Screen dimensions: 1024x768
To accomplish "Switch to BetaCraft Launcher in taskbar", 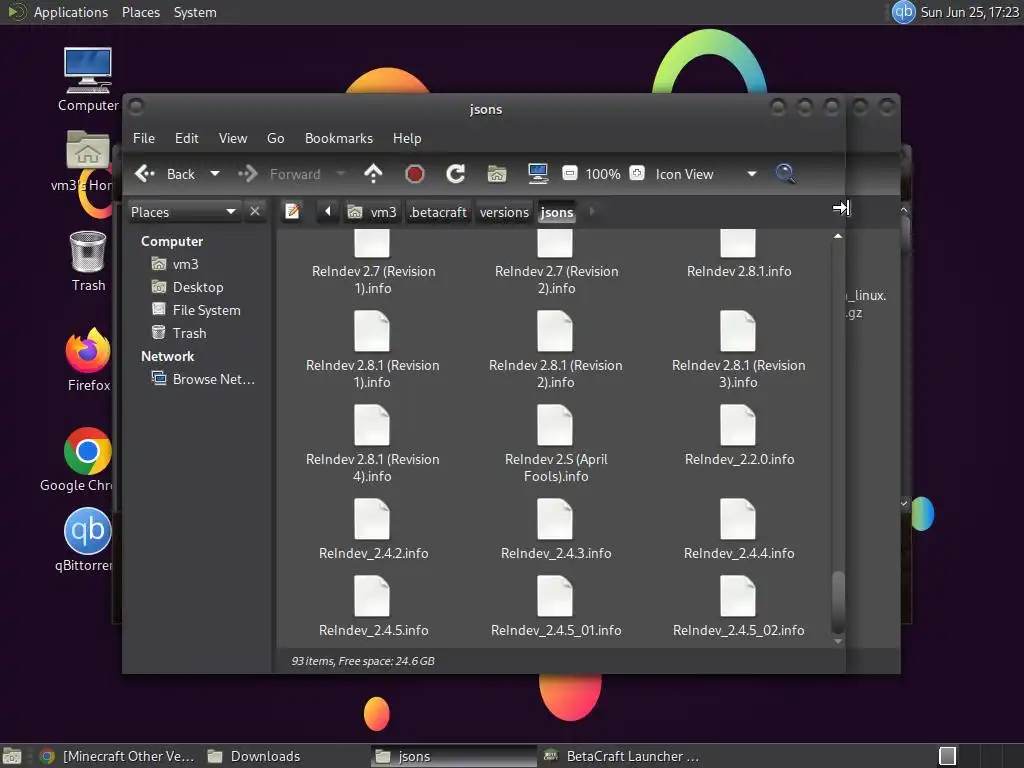I will click(x=622, y=756).
